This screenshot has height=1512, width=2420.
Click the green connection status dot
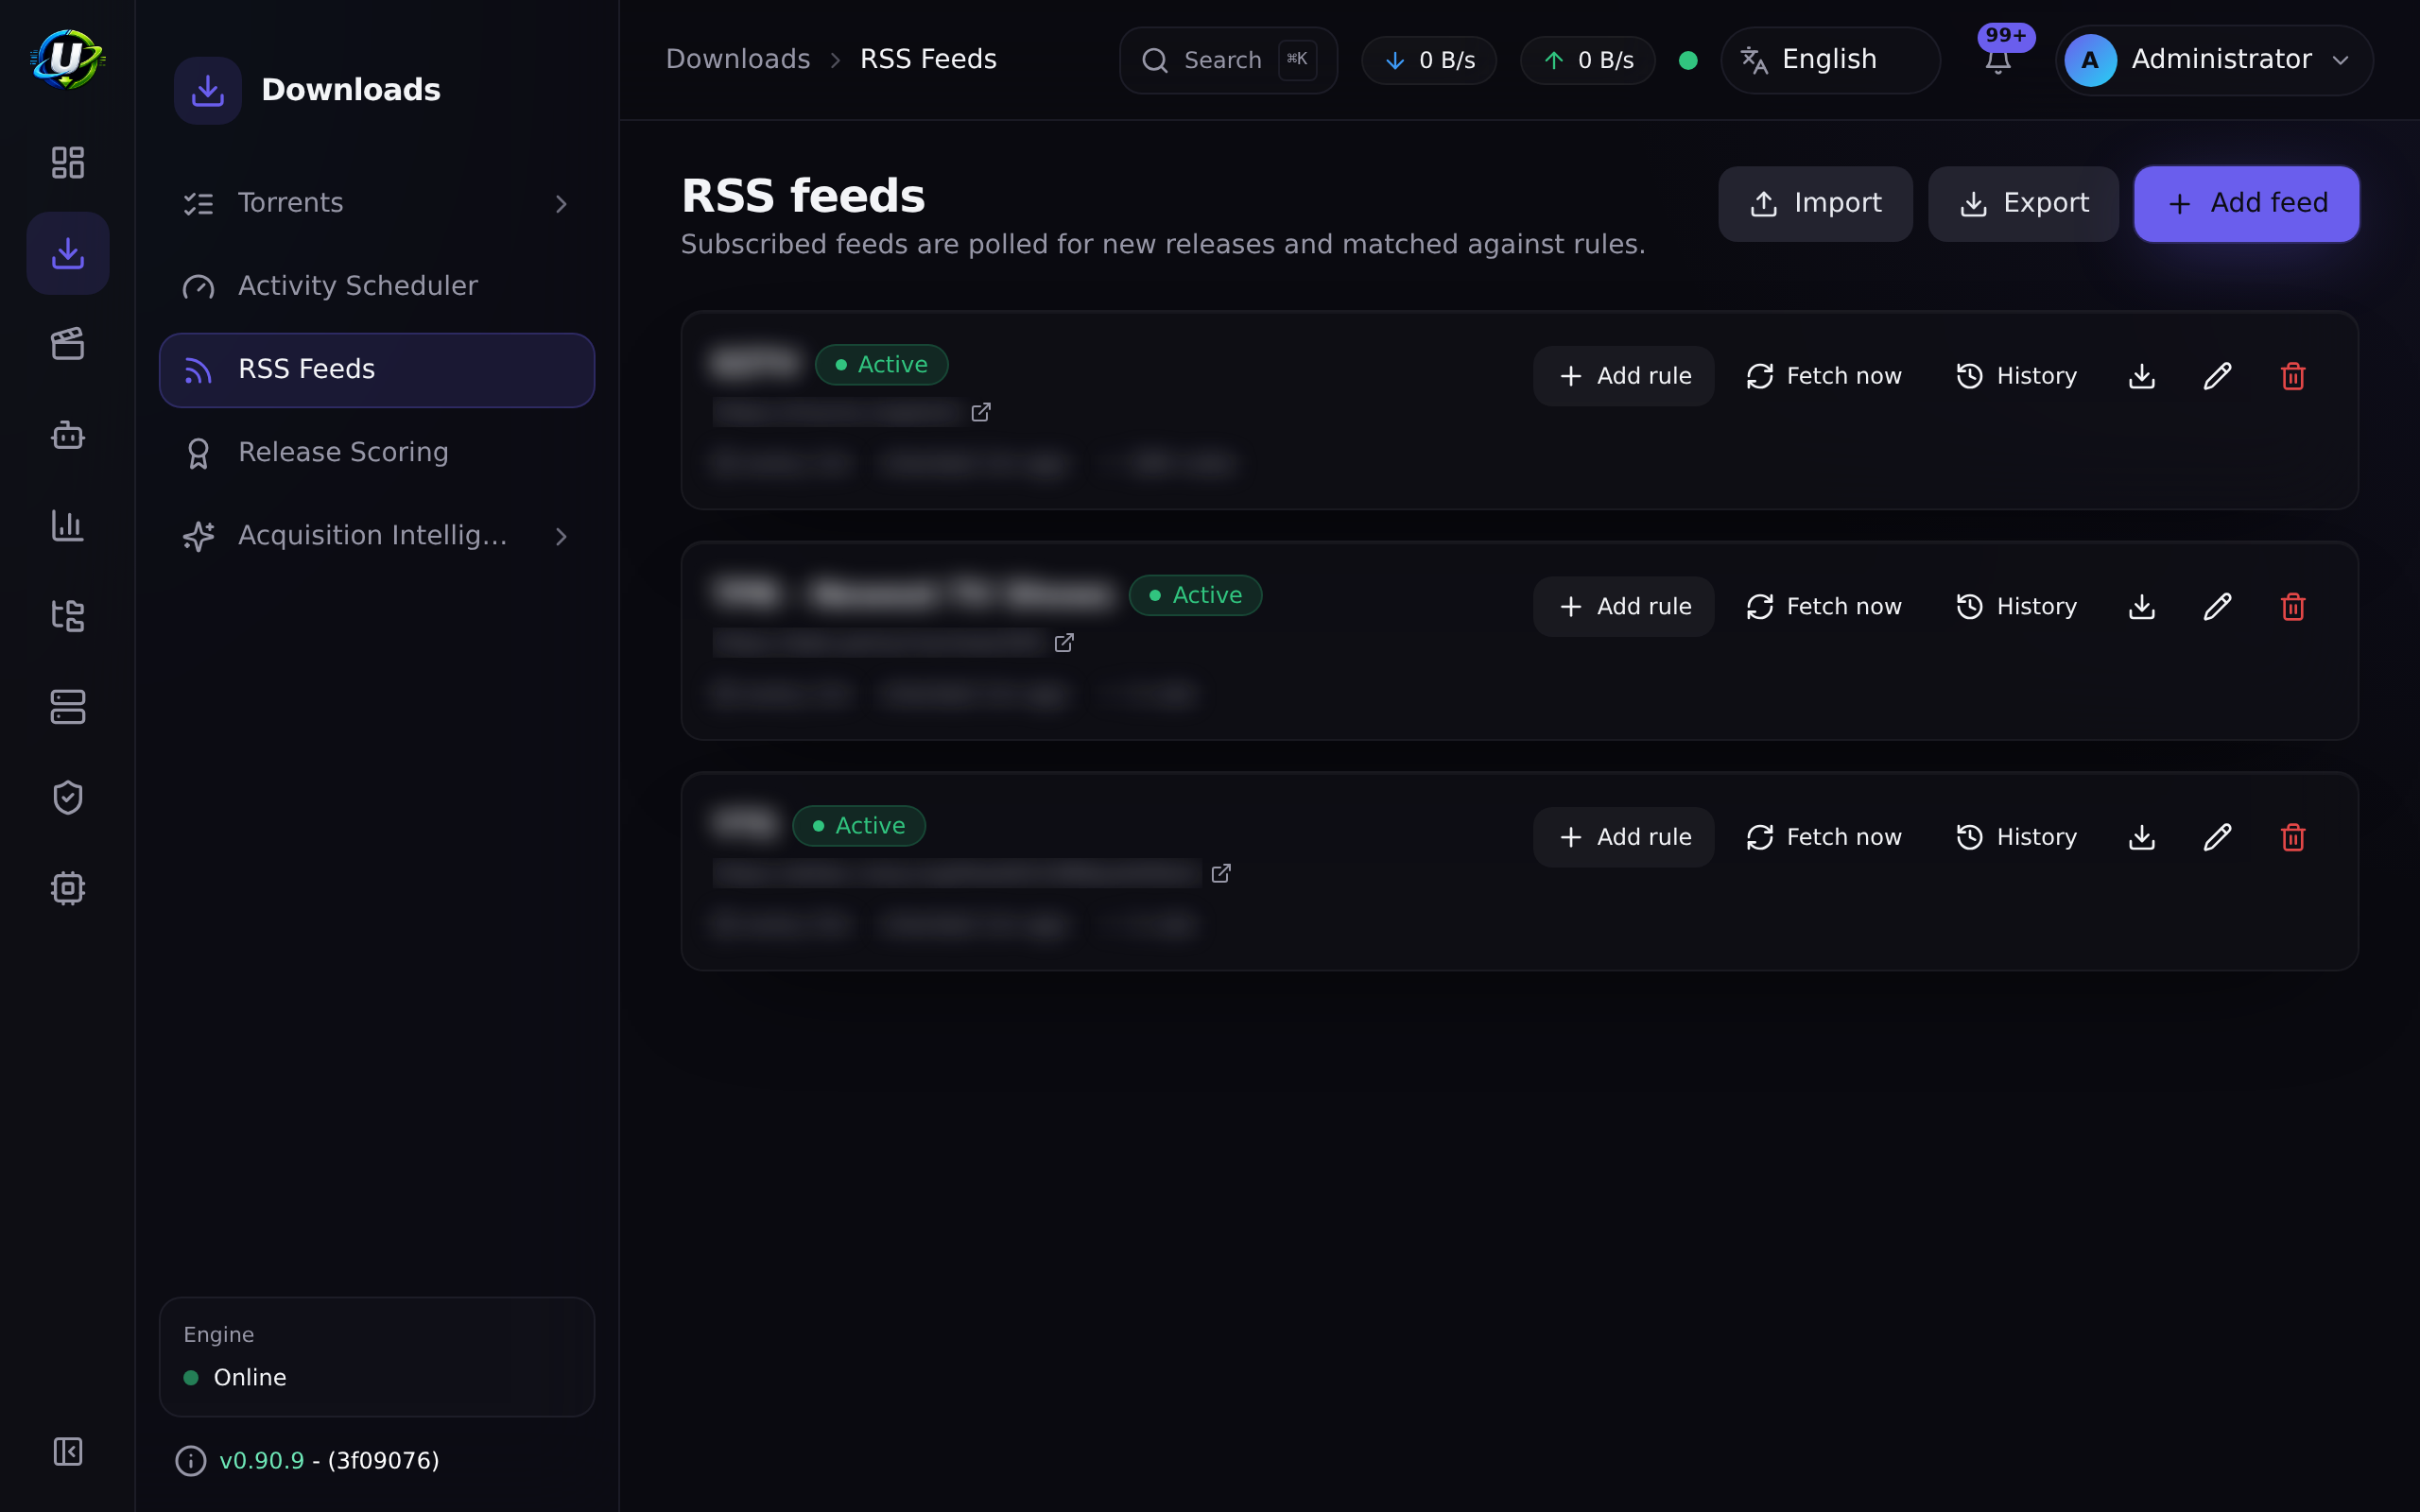(1688, 60)
